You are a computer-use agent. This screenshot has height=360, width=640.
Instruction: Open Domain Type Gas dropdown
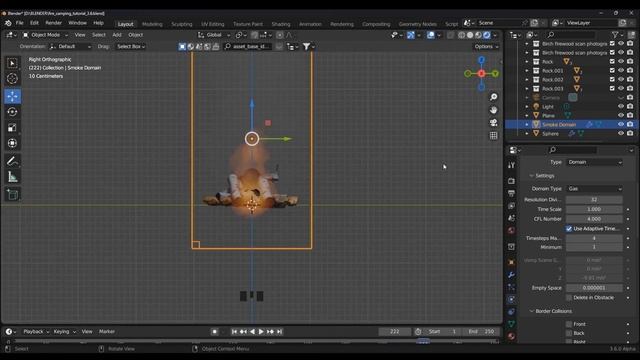(594, 189)
